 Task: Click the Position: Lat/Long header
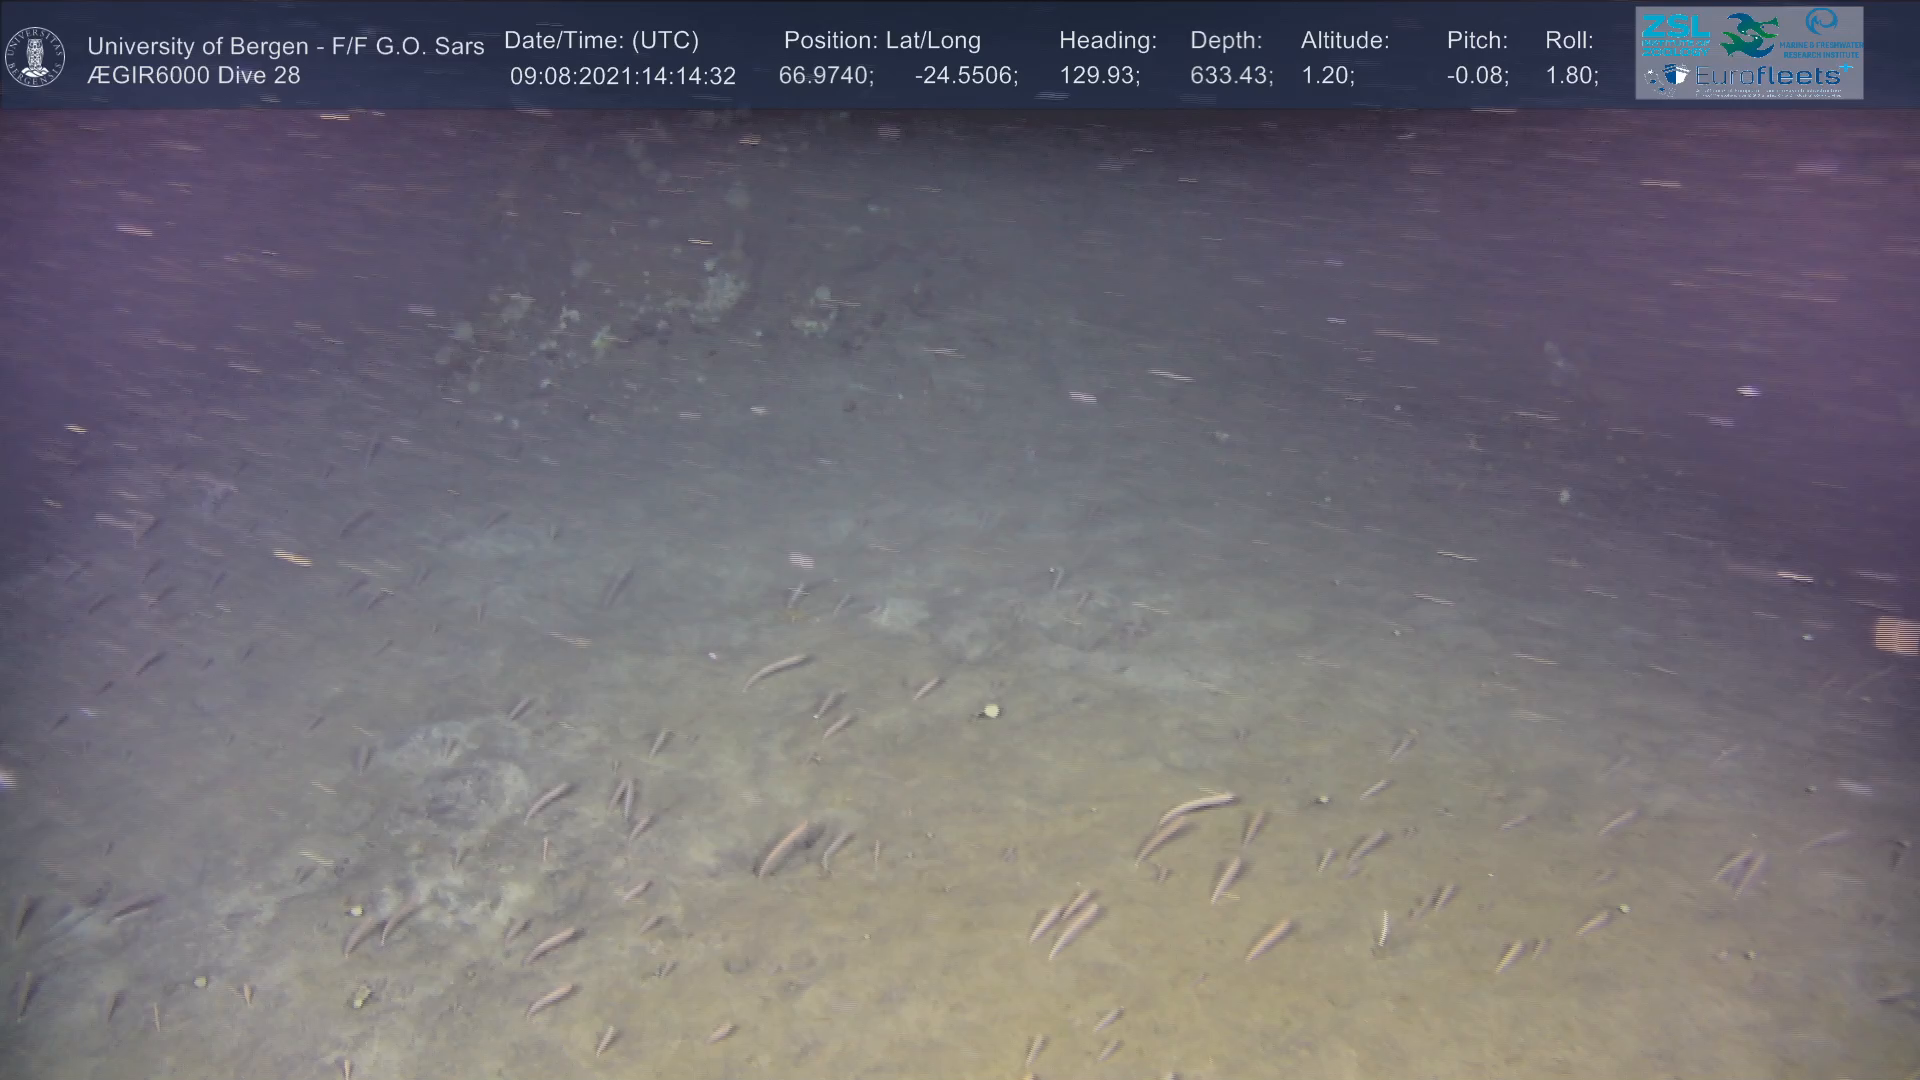click(x=881, y=40)
